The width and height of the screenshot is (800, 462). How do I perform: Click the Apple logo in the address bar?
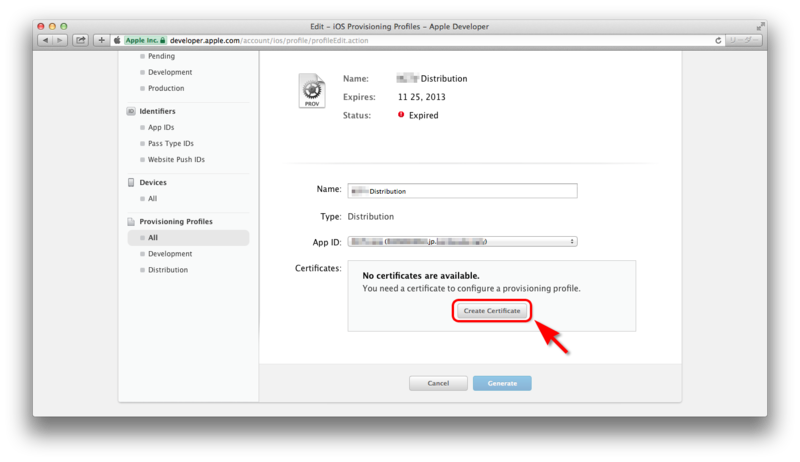[117, 40]
